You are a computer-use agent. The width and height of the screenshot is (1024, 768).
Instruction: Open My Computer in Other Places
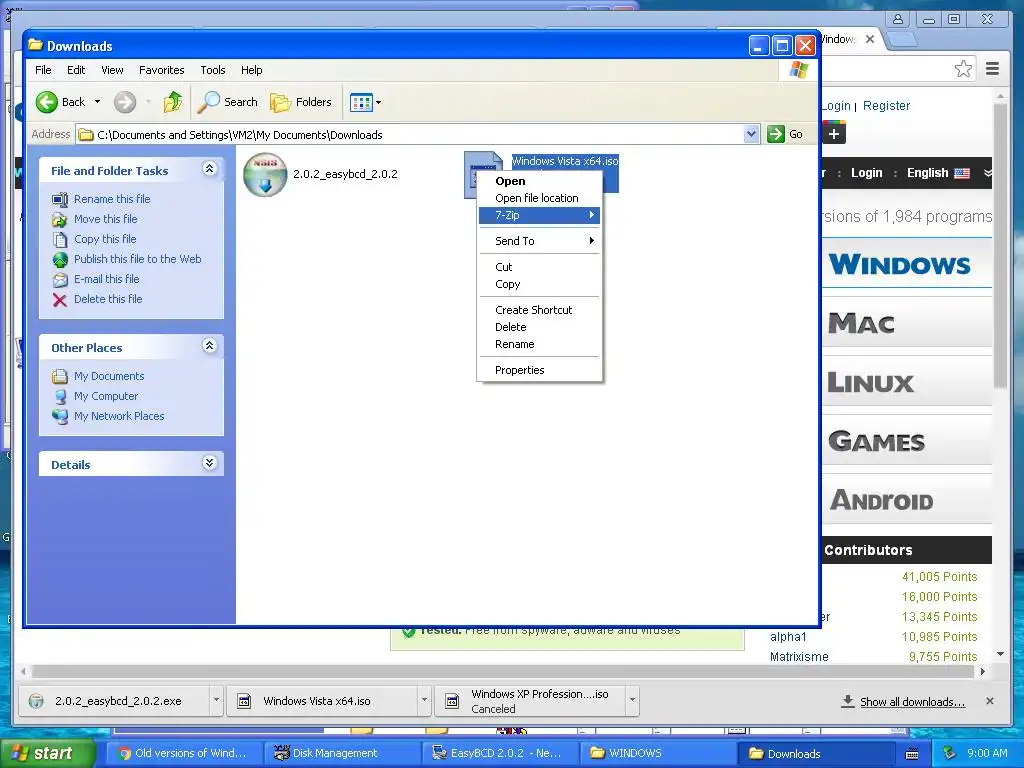(106, 396)
